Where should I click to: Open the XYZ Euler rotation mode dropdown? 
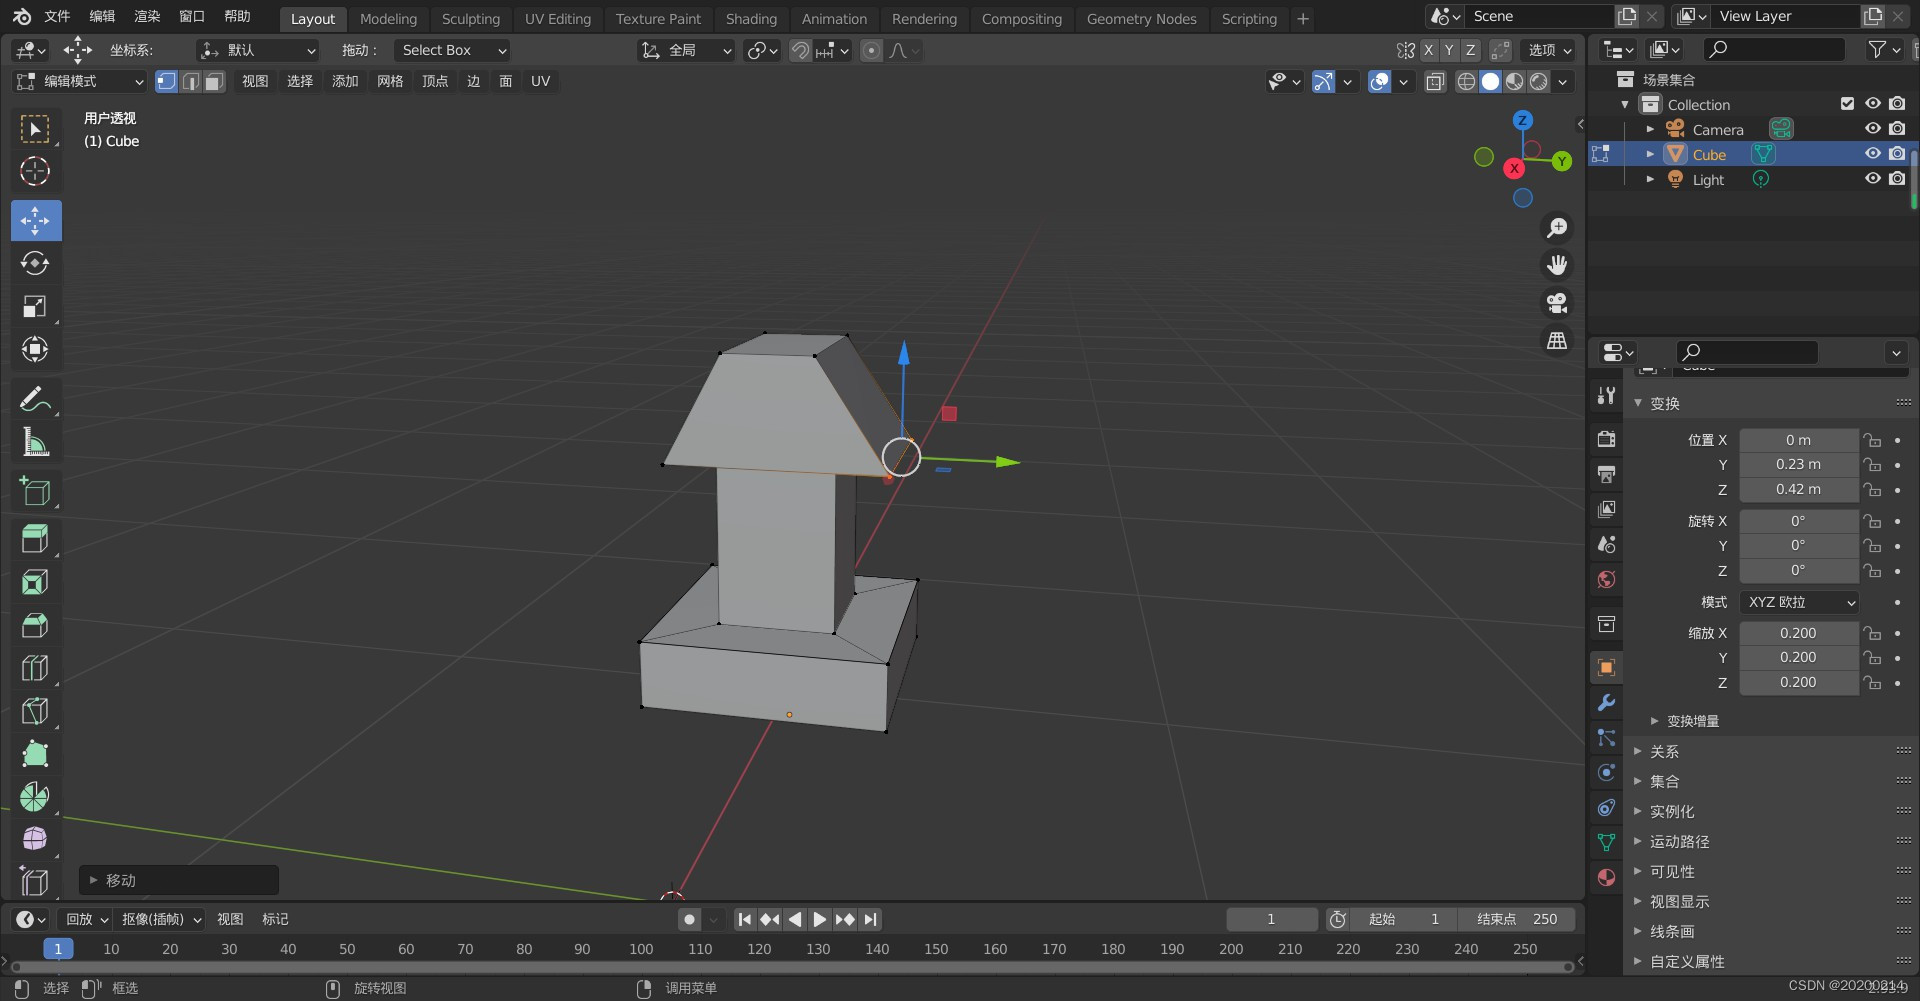coord(1800,602)
